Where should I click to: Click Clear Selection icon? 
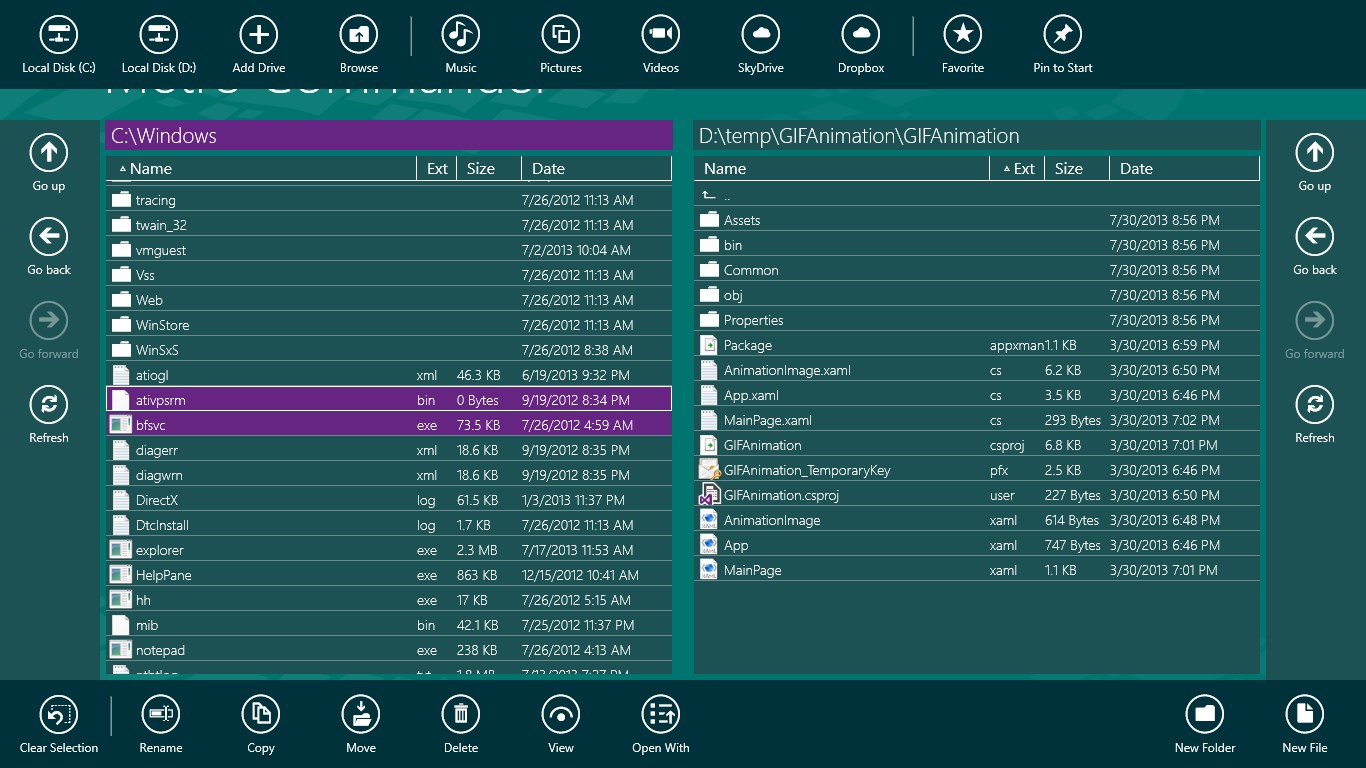click(x=59, y=714)
